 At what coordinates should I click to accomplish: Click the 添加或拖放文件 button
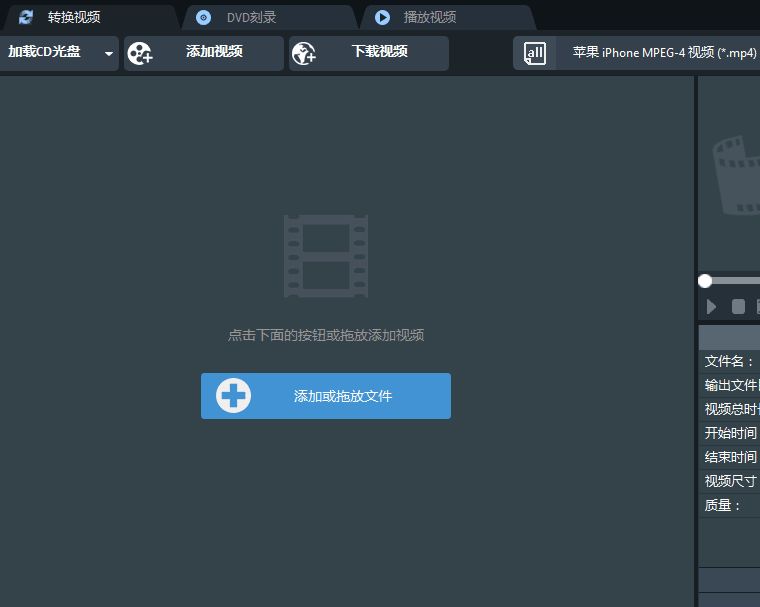[x=326, y=396]
